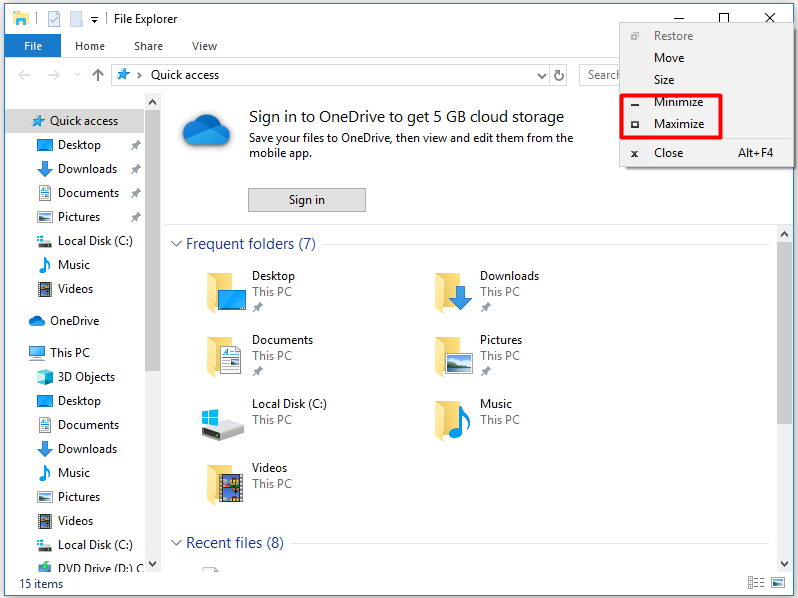Click the OneDrive cloud icon in banner
Screen dimensions: 798x598
pos(206,130)
